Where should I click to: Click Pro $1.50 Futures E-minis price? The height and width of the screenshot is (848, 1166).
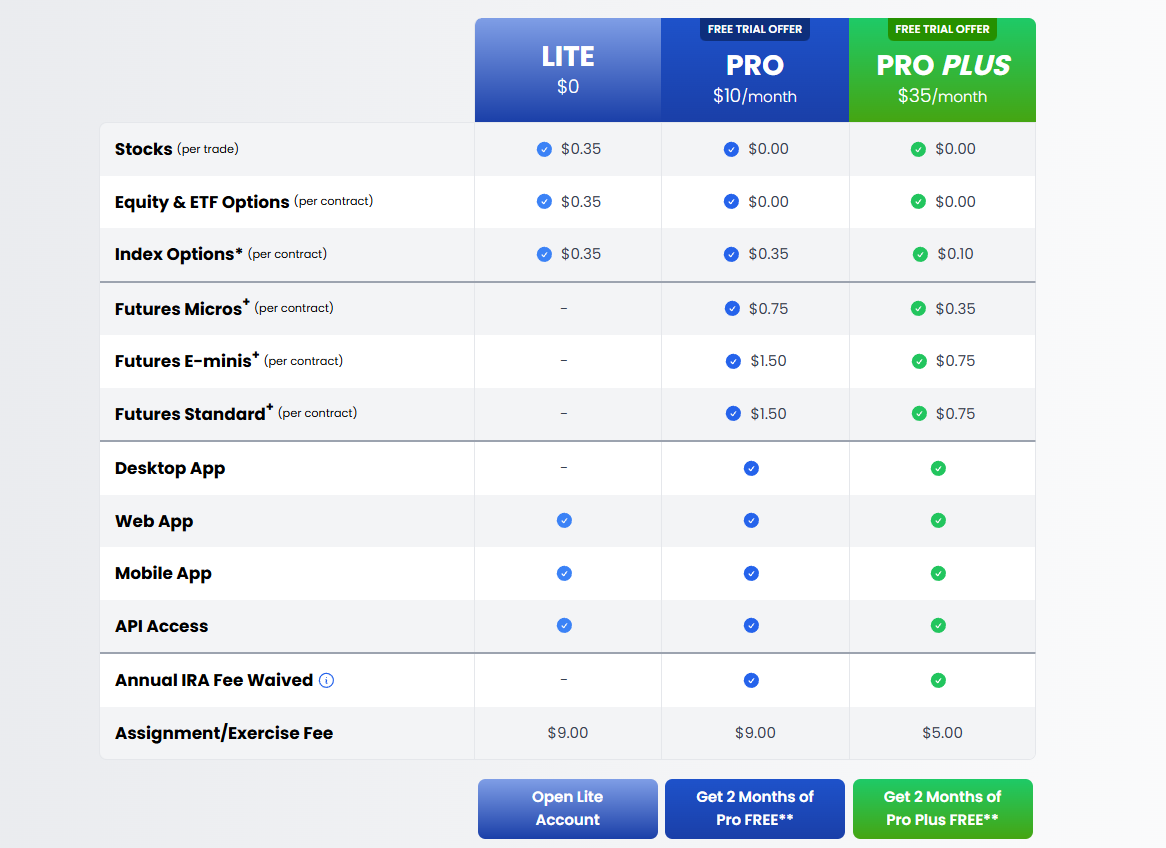tap(768, 362)
